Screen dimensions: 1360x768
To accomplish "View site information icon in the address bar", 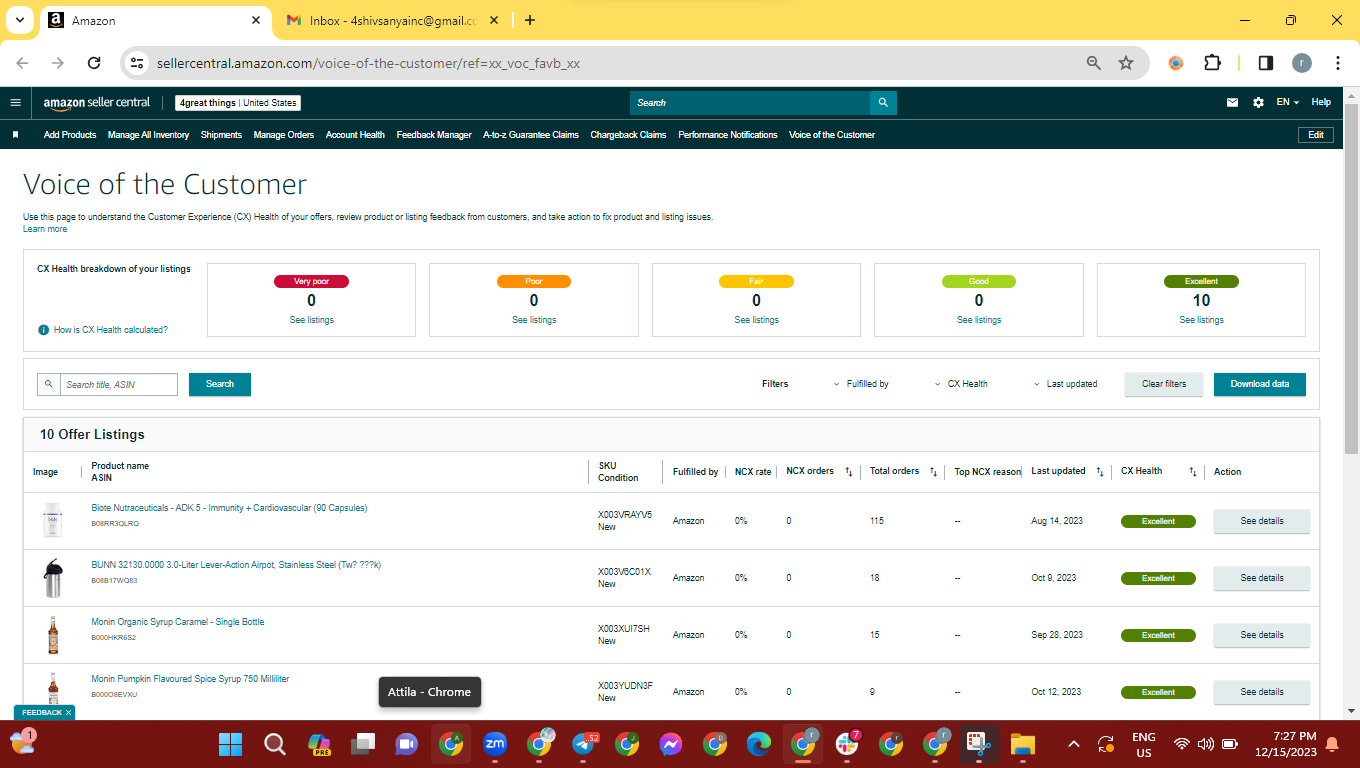I will click(138, 63).
